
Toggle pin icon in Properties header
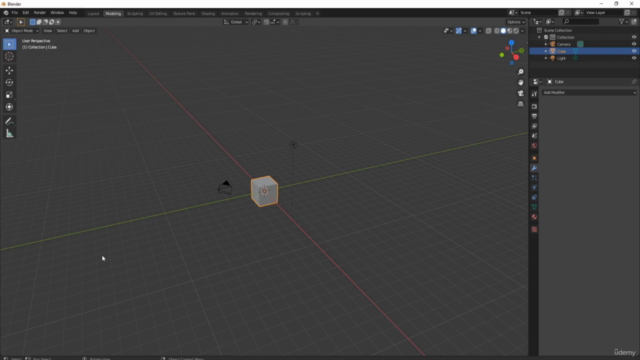click(634, 82)
